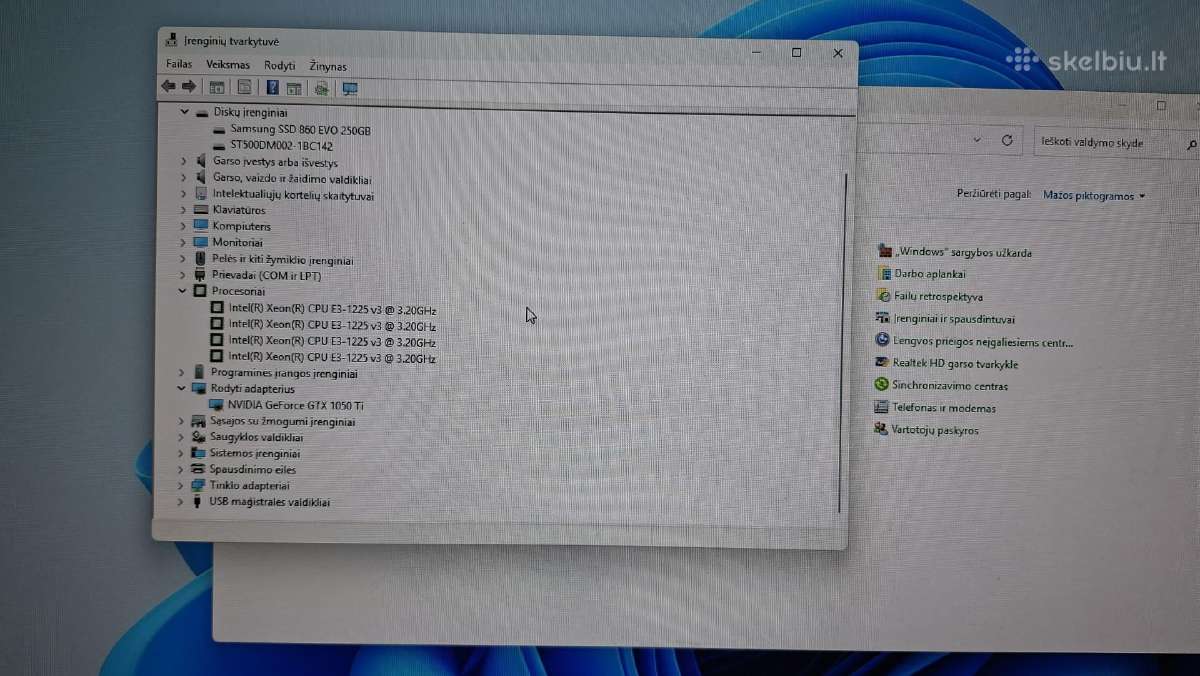
Task: Open the Rodyti menu
Action: pyautogui.click(x=280, y=65)
